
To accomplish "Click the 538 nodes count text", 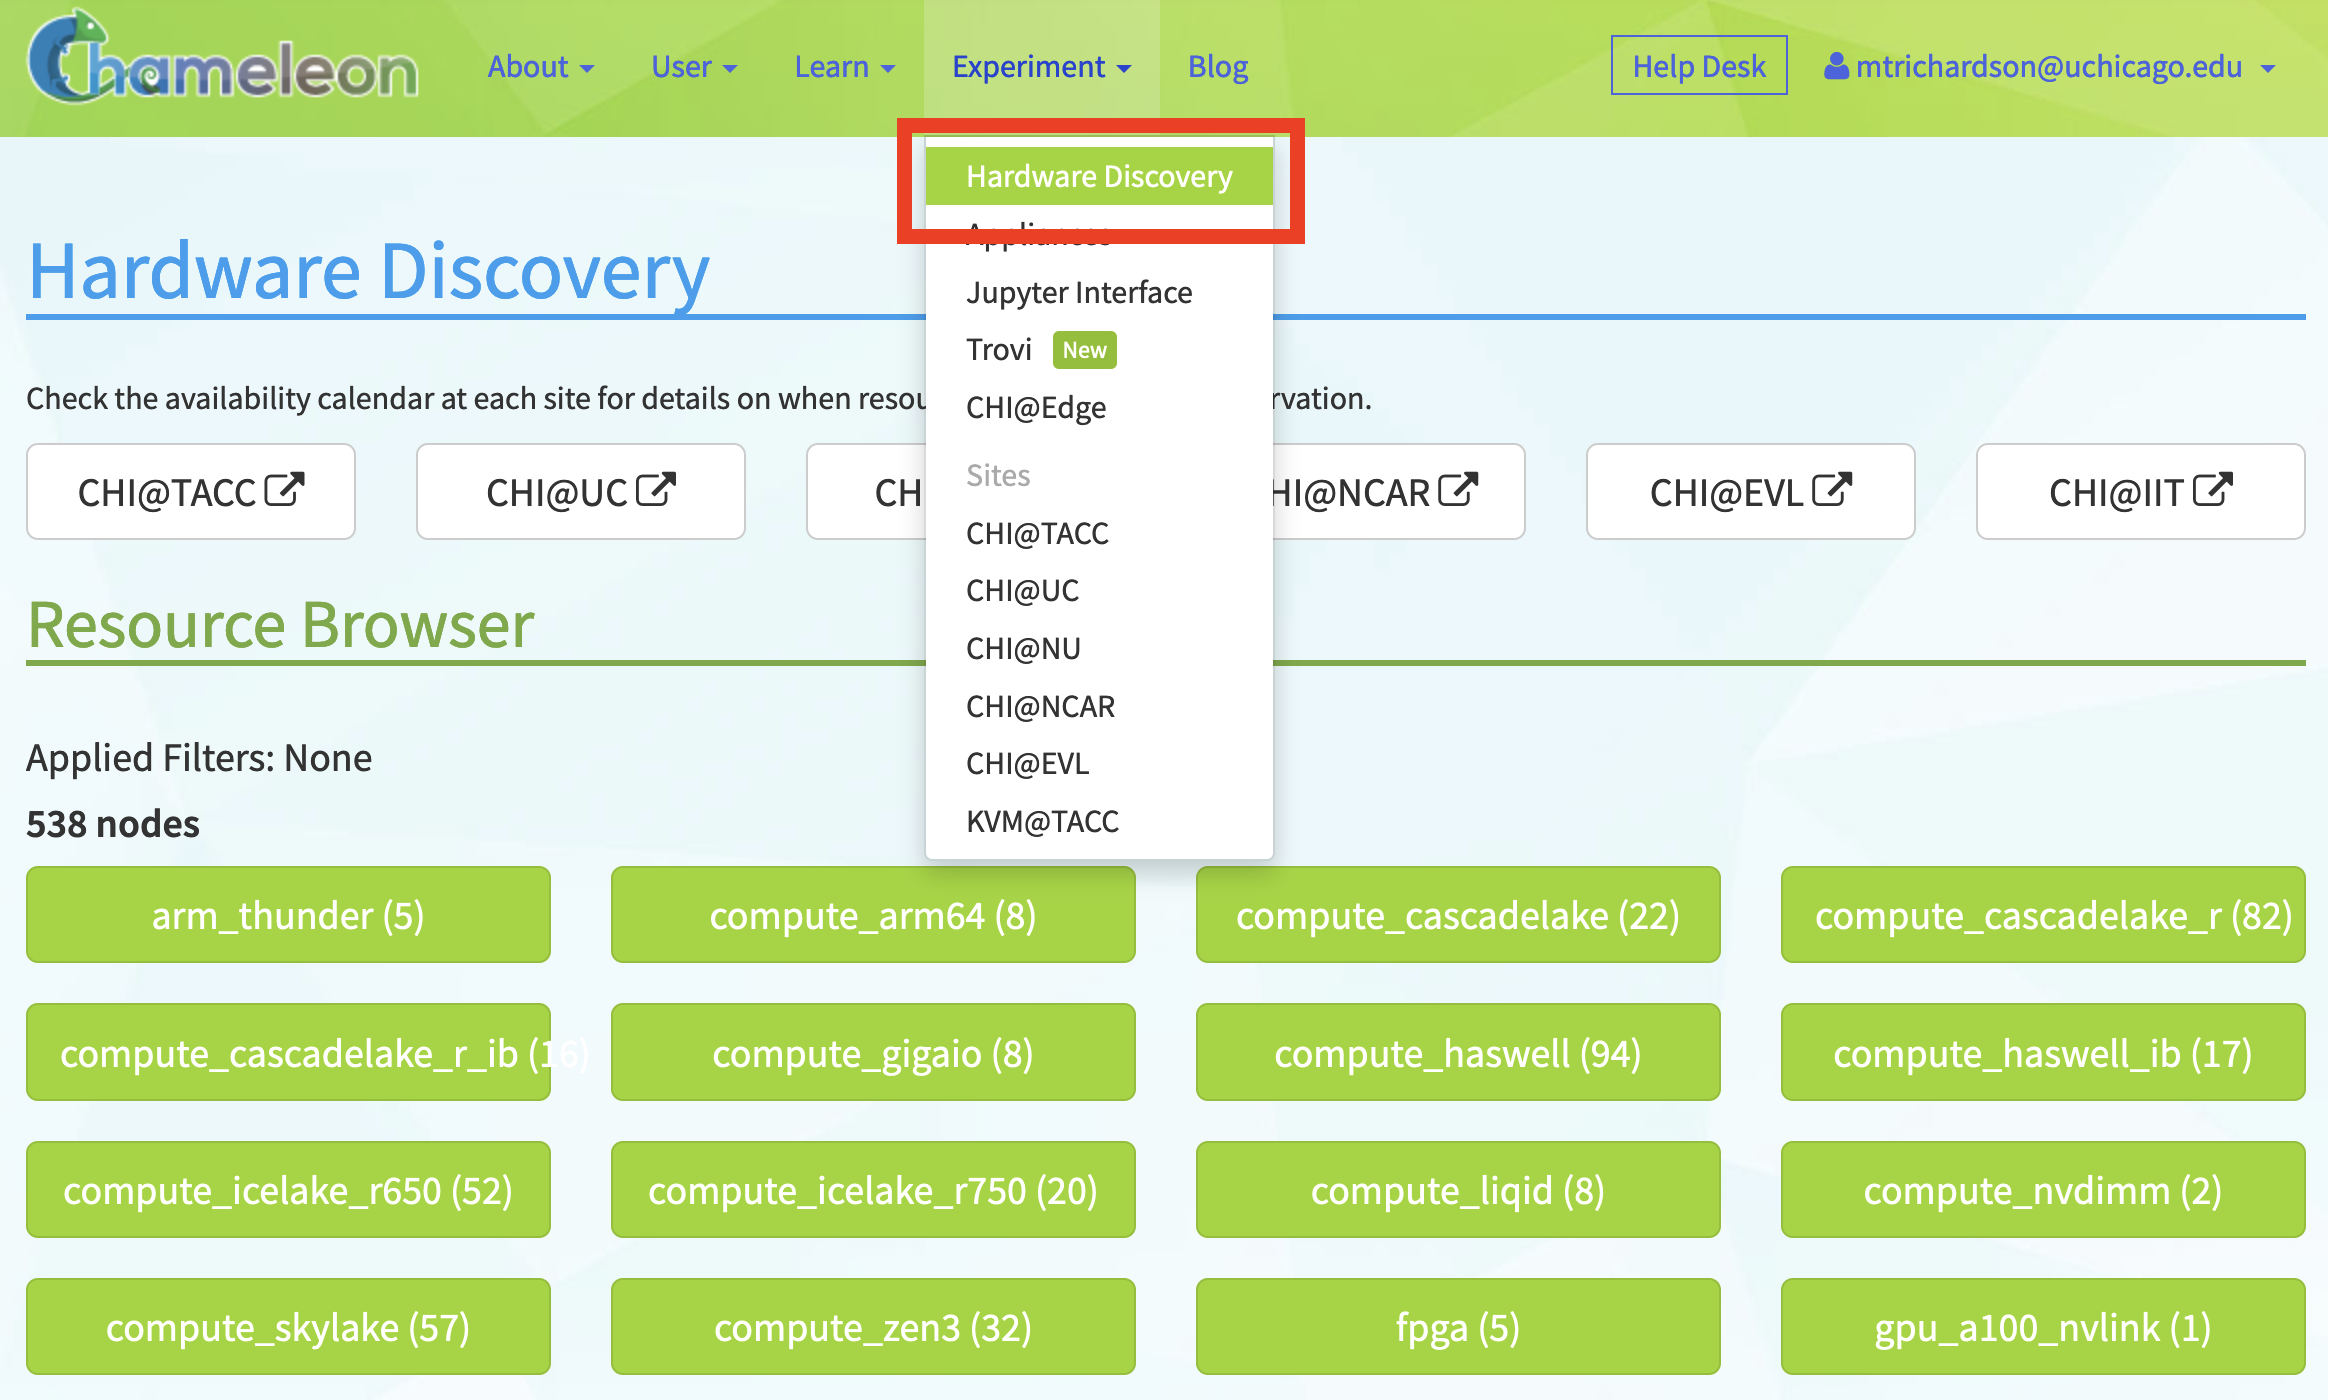I will coord(113,824).
